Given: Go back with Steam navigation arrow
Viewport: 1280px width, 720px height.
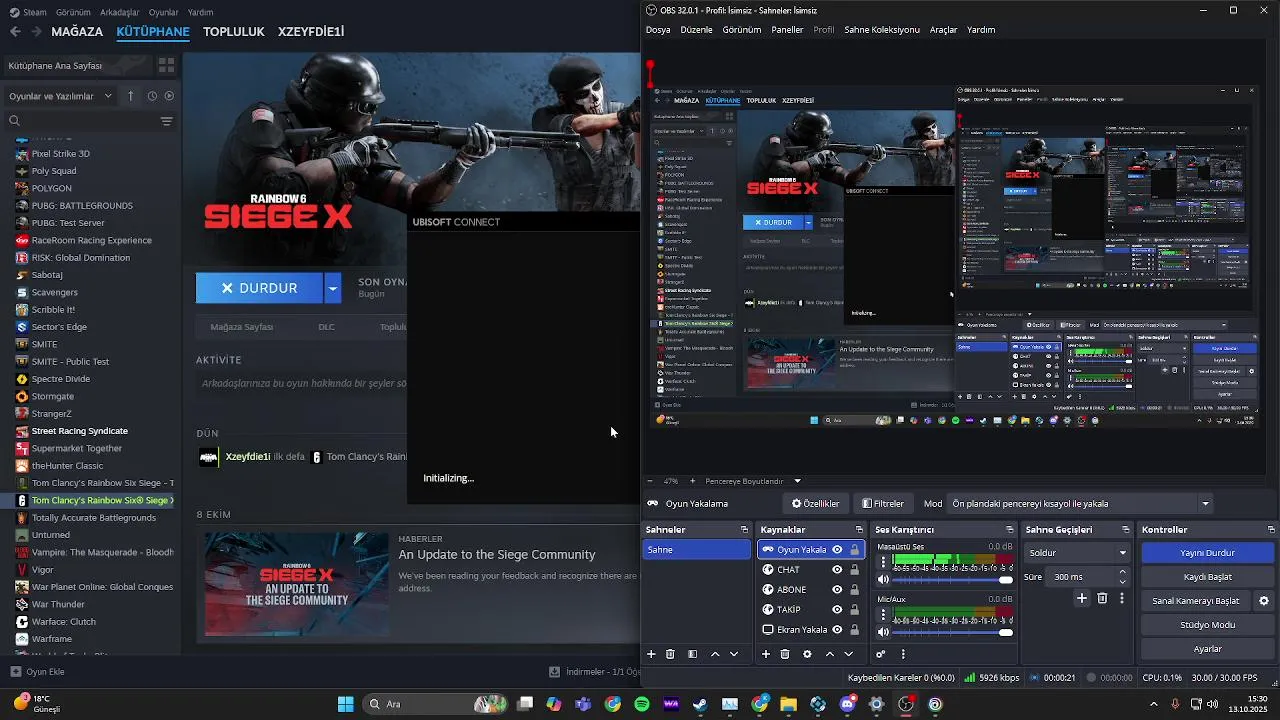Looking at the screenshot, I should pos(15,31).
